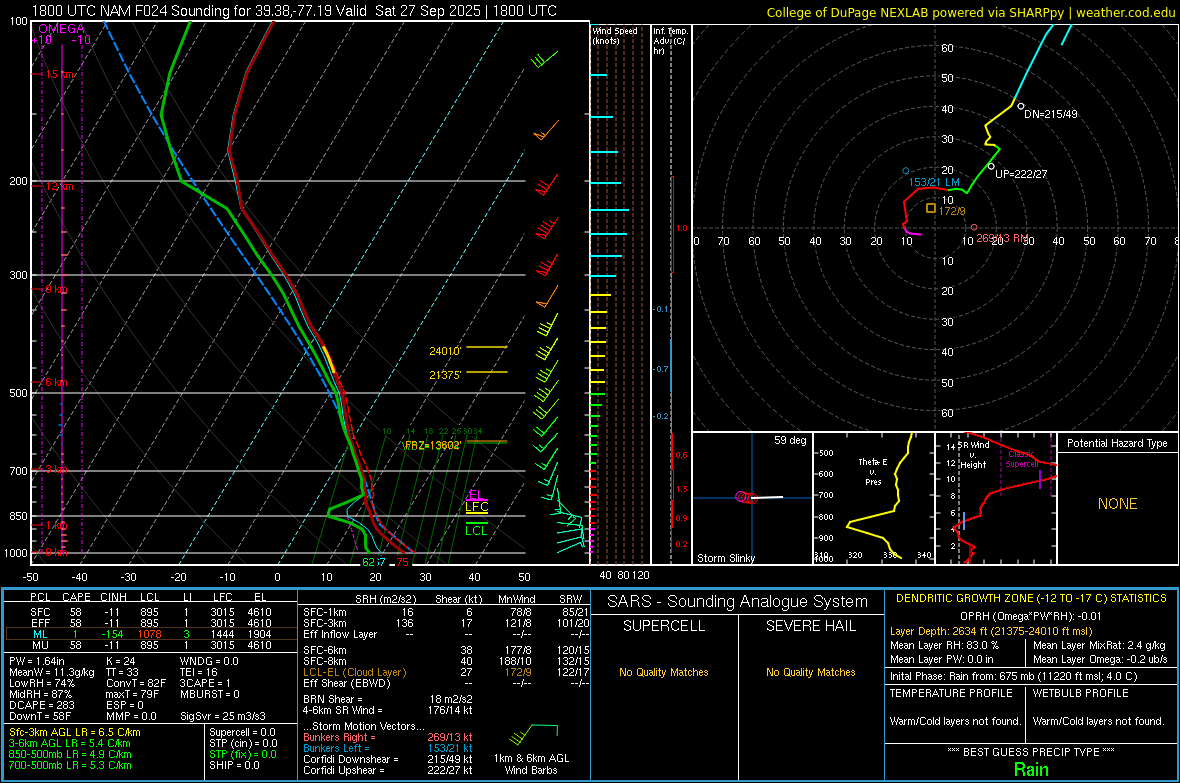
Task: Click the magenta EL label
Action: click(475, 494)
